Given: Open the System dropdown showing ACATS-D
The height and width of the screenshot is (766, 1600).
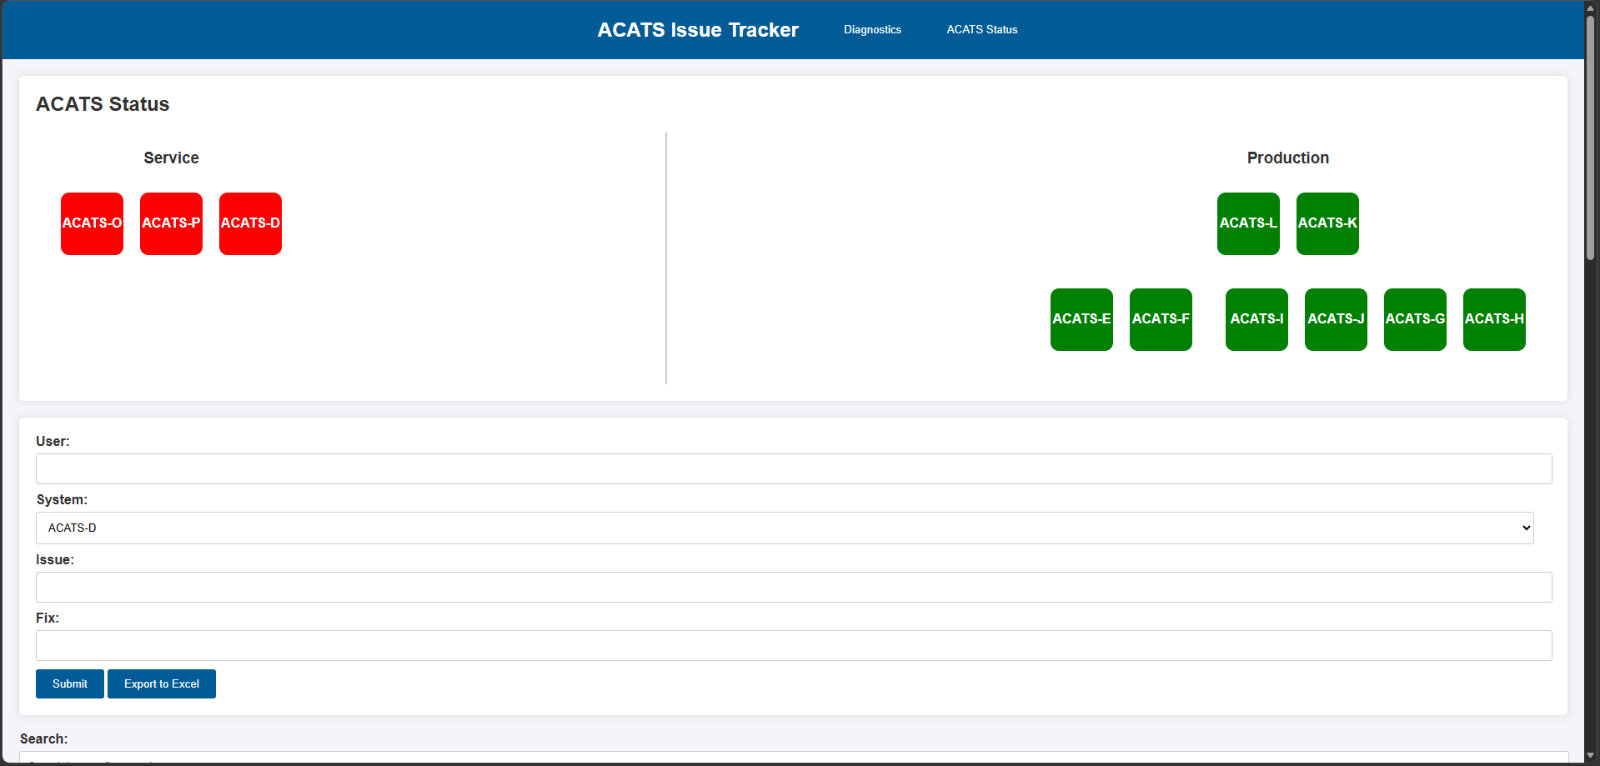Looking at the screenshot, I should coord(785,528).
